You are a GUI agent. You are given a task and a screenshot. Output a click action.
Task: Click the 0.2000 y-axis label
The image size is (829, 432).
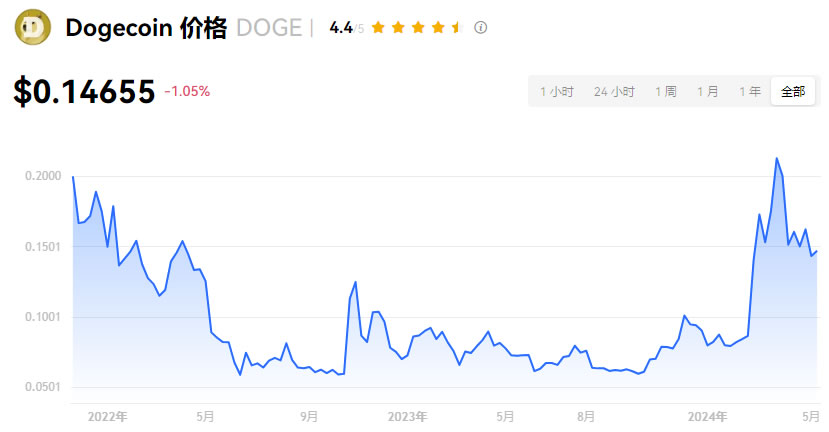tap(43, 176)
